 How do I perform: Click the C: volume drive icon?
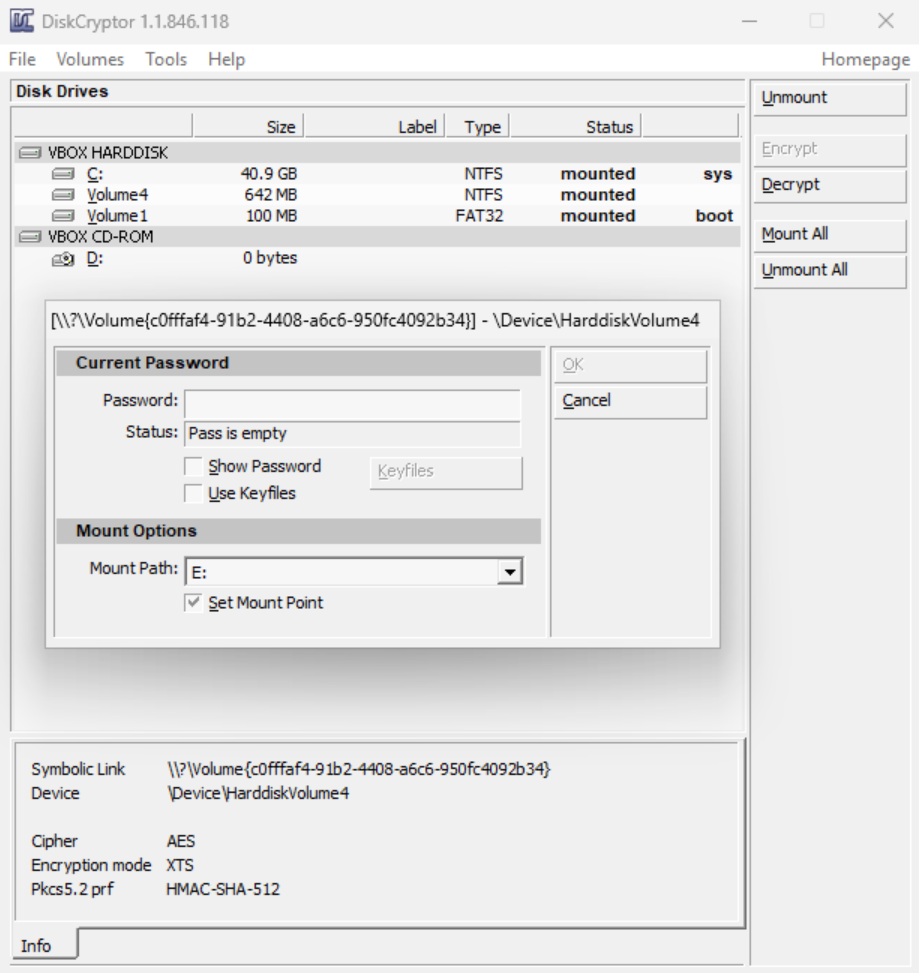pos(63,174)
